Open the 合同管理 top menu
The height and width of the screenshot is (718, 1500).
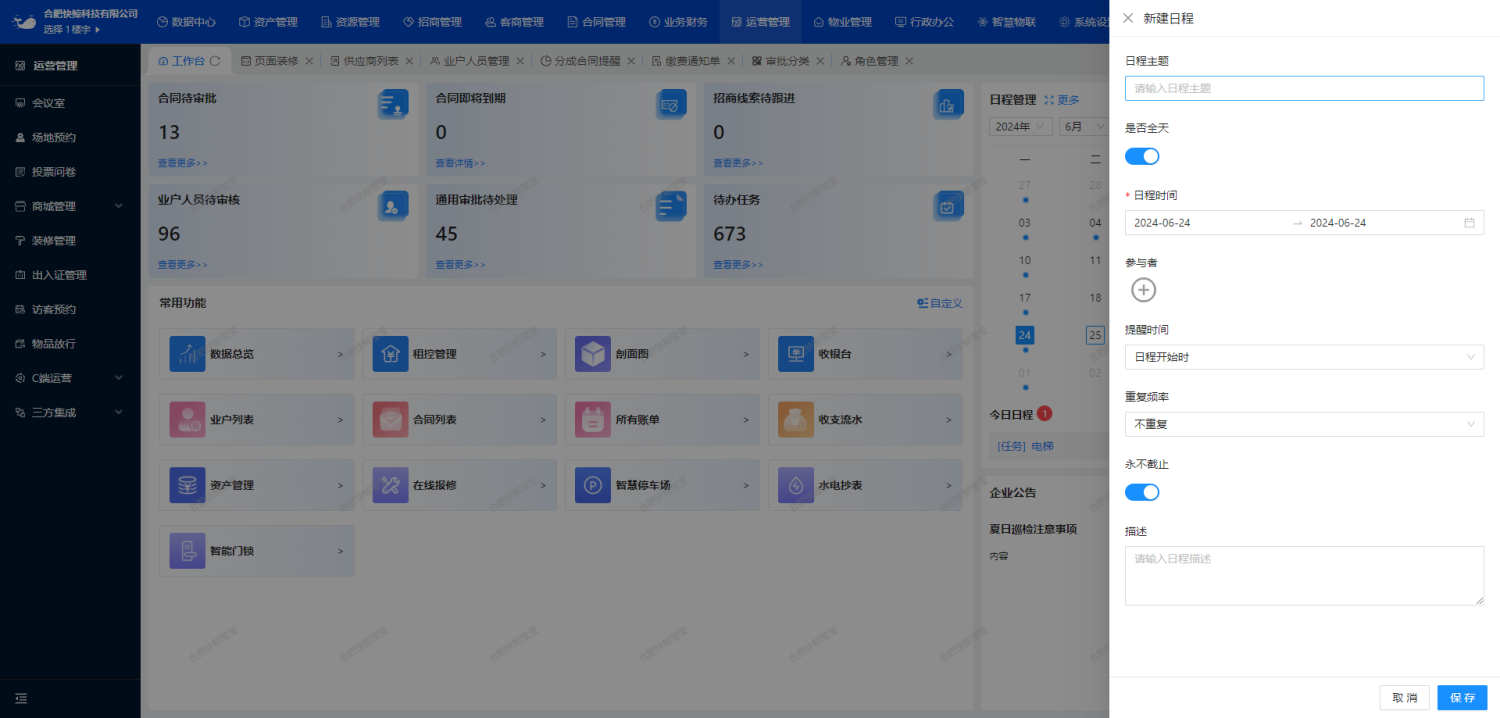[595, 22]
